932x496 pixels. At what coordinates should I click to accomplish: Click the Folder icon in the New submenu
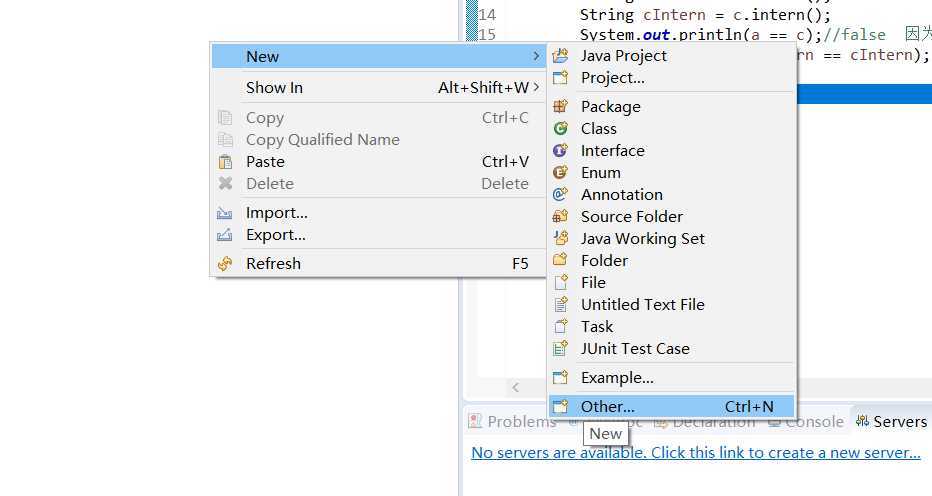click(x=561, y=260)
